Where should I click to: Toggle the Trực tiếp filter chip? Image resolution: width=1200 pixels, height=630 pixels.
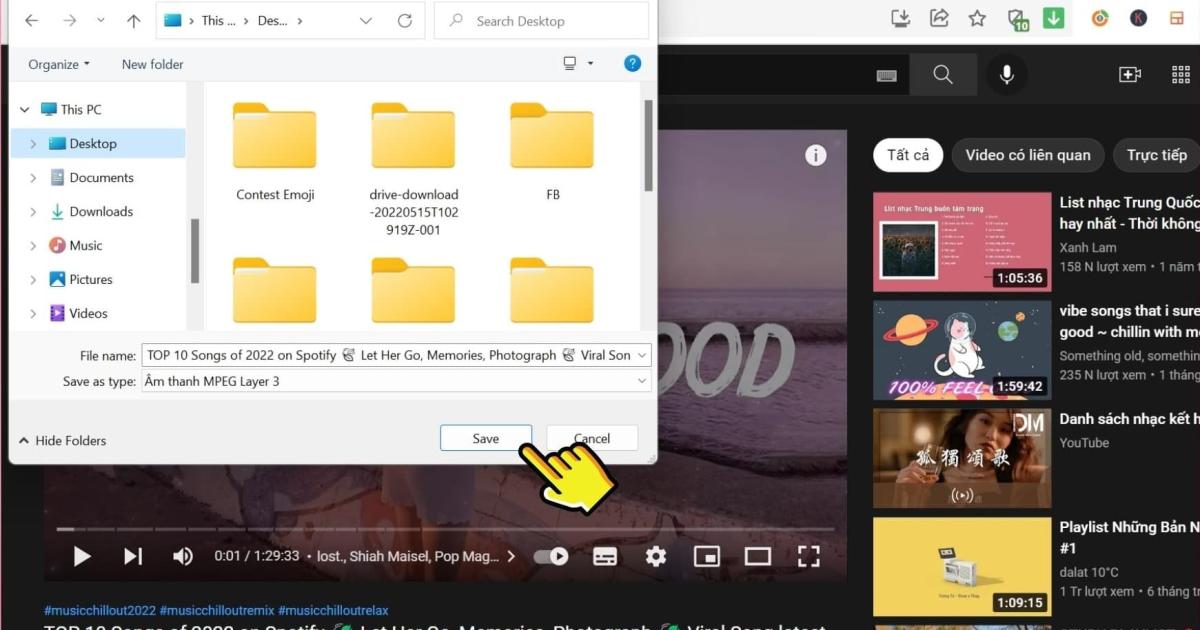(x=1155, y=155)
